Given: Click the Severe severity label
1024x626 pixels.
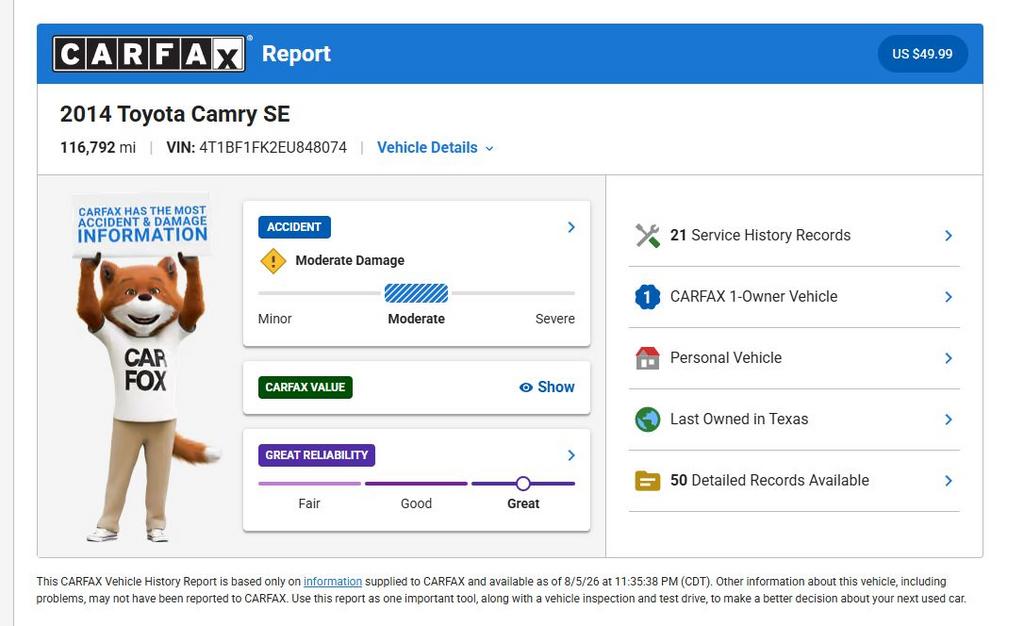Looking at the screenshot, I should coord(555,319).
